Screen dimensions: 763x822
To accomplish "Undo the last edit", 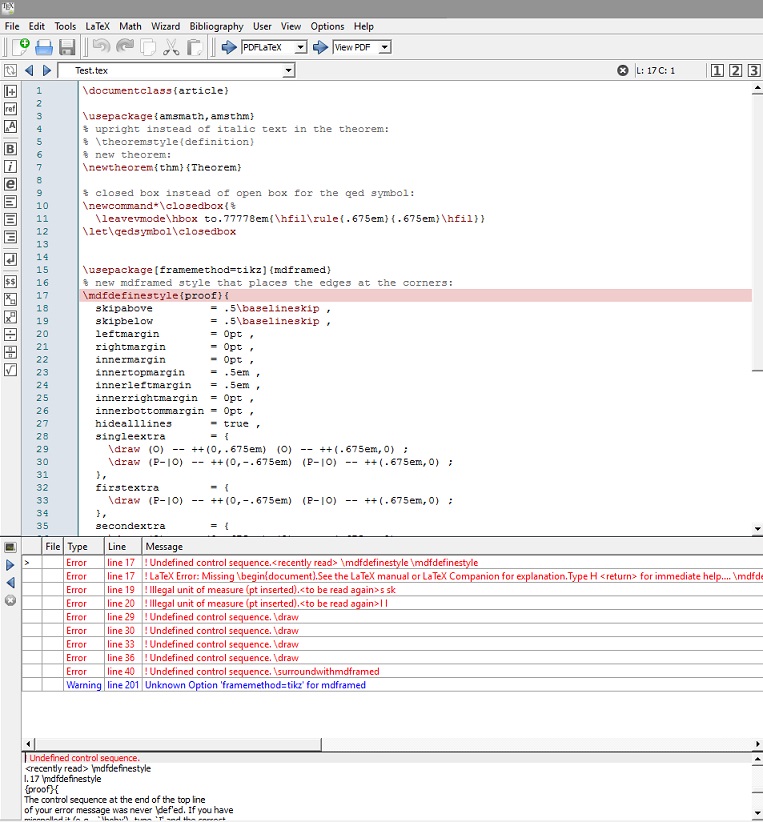I will pyautogui.click(x=101, y=47).
